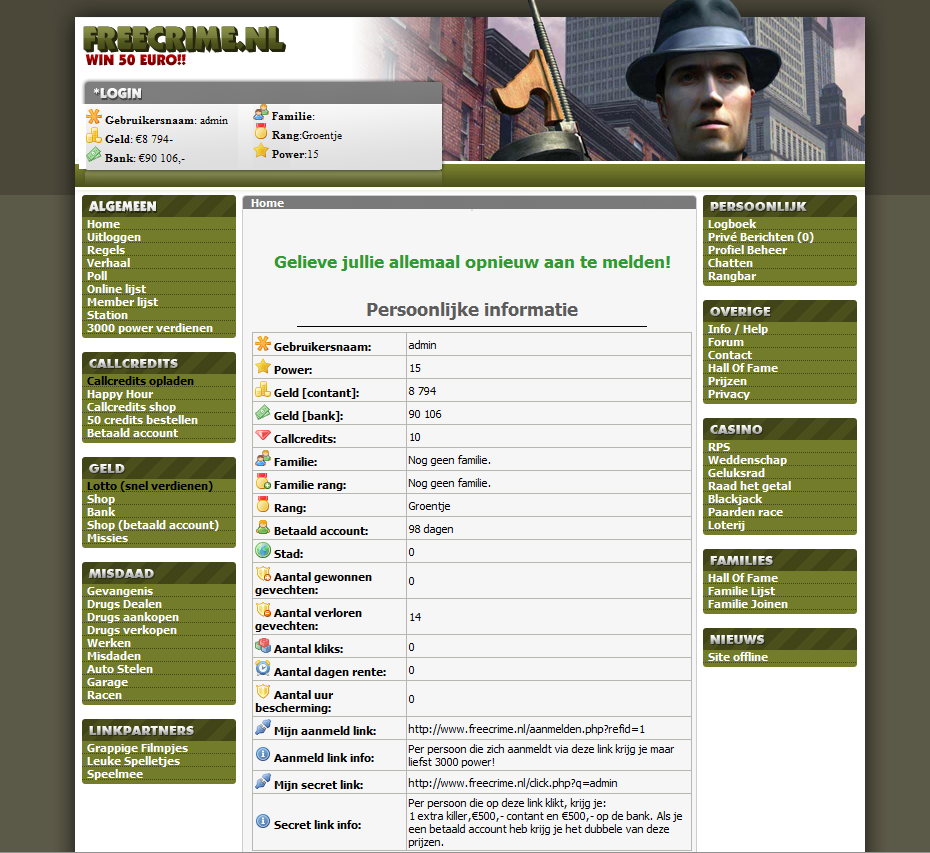Open Lotto (snel verdienen)
The width and height of the screenshot is (930, 853).
149,486
